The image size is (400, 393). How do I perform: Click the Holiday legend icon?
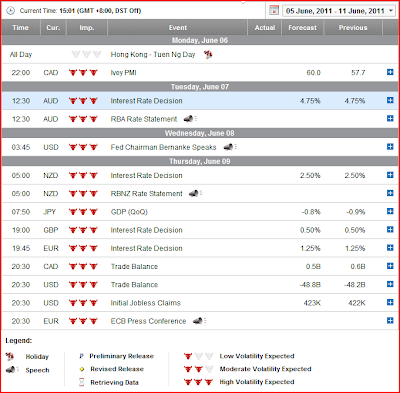[x=10, y=356]
